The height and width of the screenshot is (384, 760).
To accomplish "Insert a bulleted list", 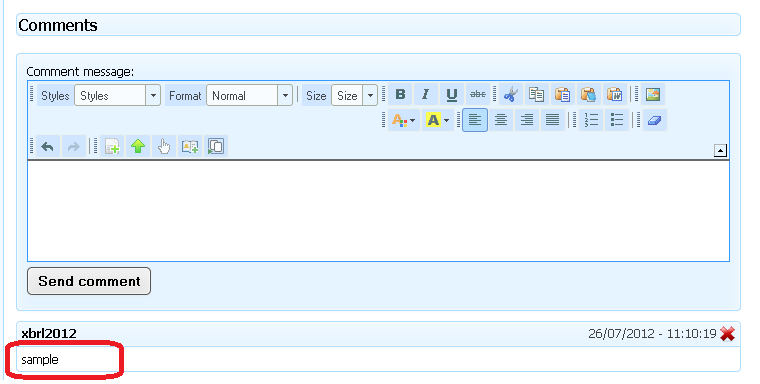I will (617, 120).
